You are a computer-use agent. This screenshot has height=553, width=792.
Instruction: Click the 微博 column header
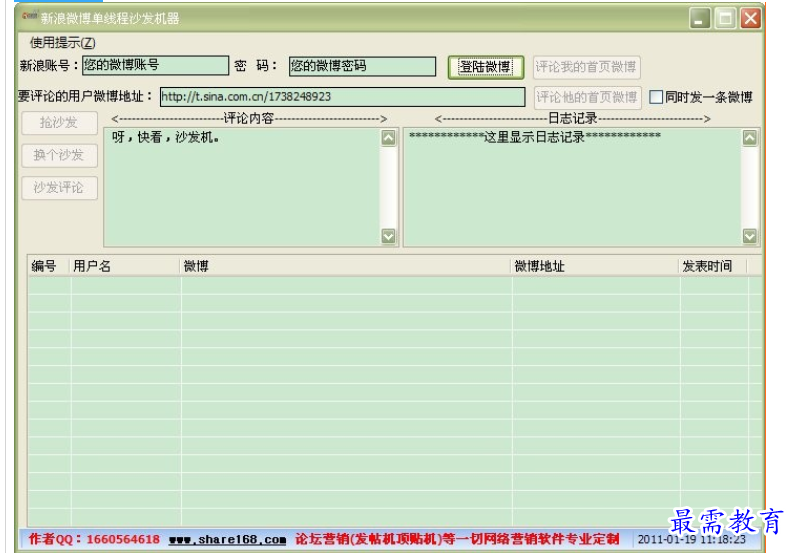[x=345, y=266]
